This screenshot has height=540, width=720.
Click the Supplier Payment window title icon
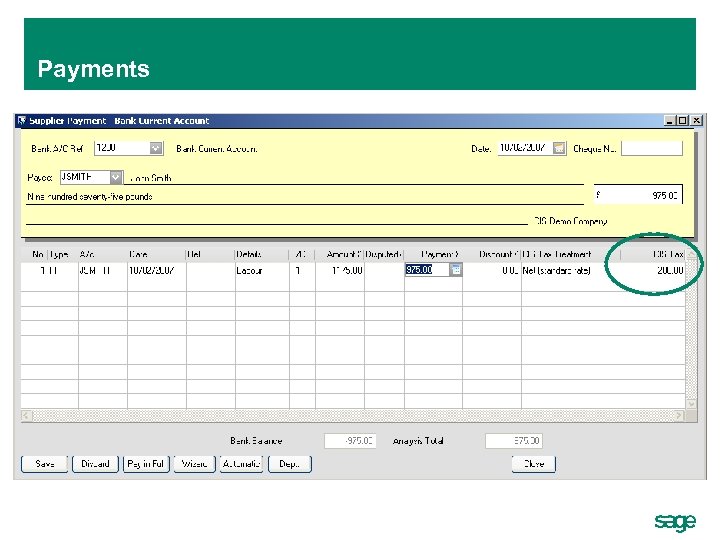[x=22, y=120]
